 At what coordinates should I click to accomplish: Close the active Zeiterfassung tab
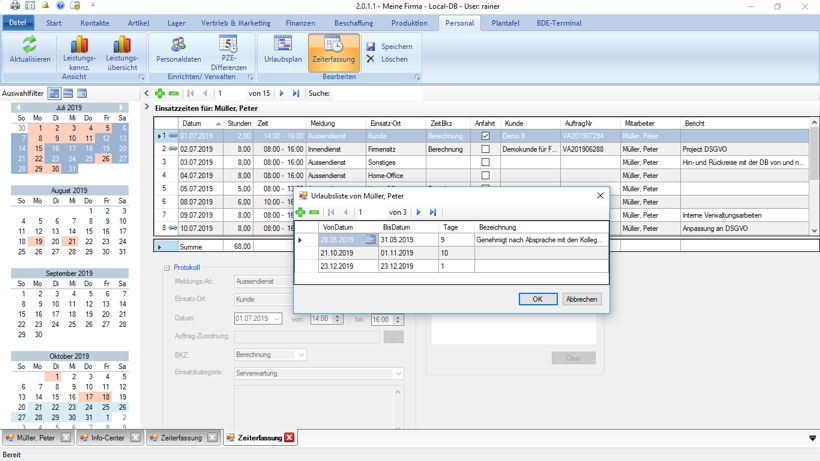point(289,438)
